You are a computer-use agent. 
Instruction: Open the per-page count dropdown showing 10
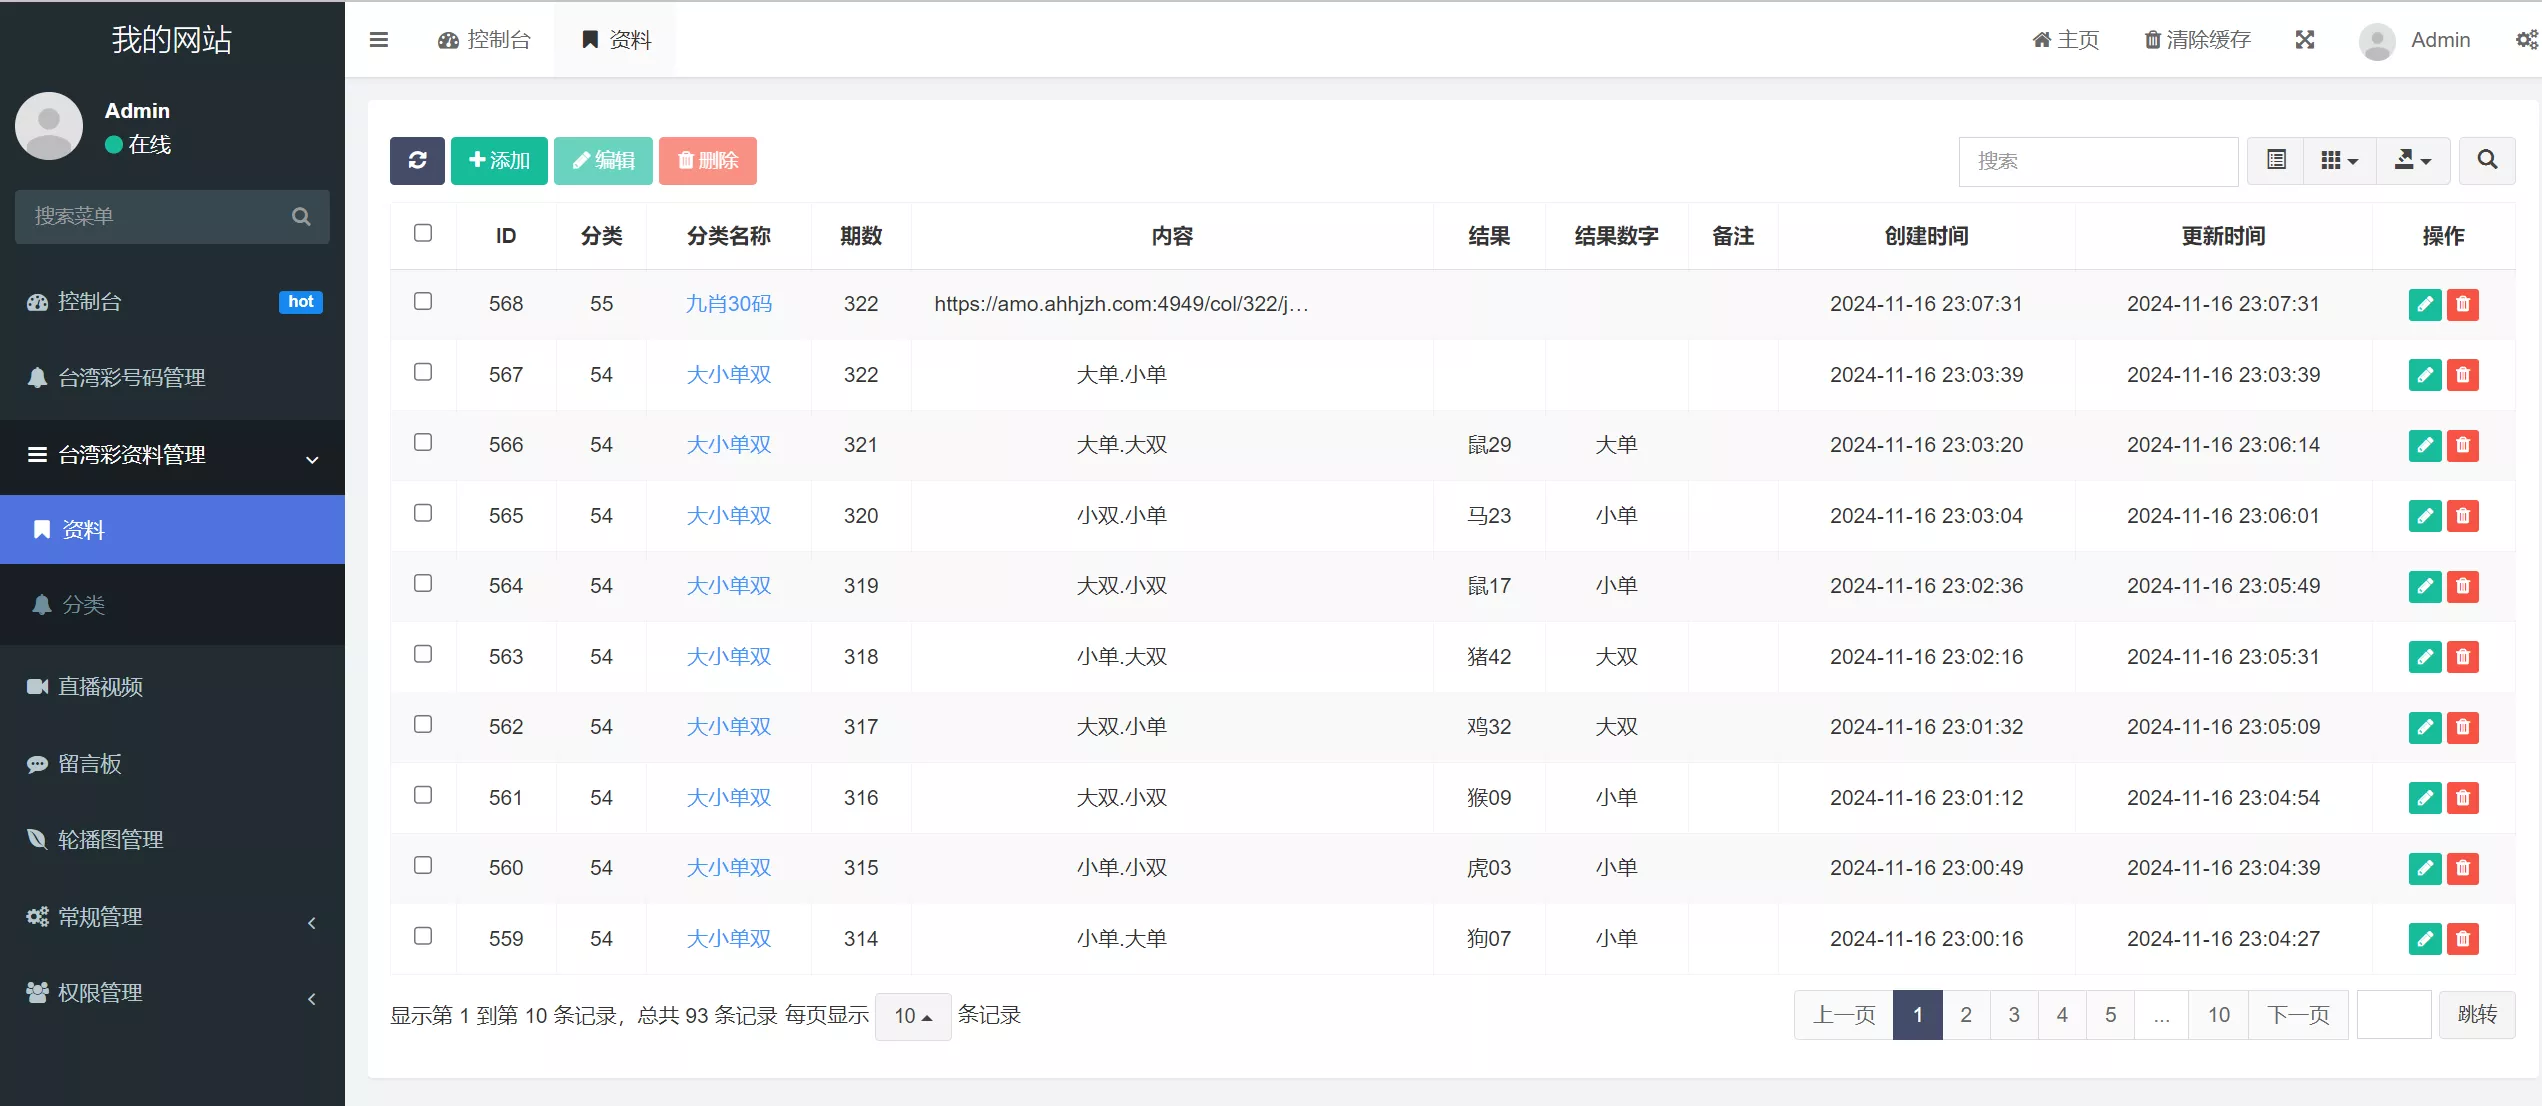[x=911, y=1015]
